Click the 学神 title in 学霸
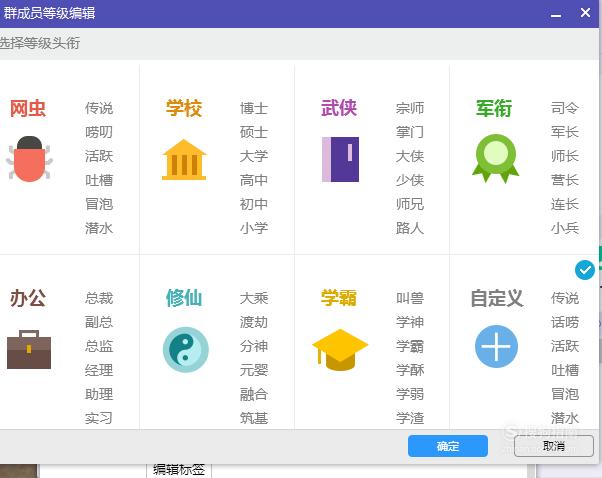 click(410, 323)
